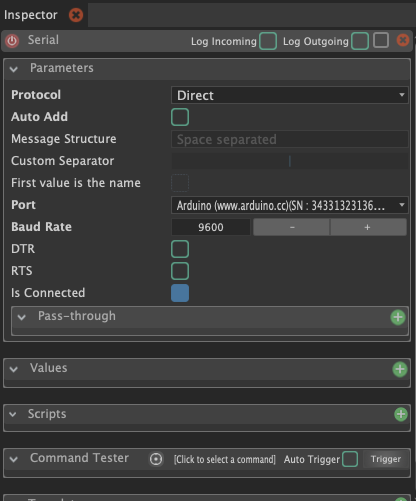Add a new value in Values section
The height and width of the screenshot is (501, 416).
pyautogui.click(x=400, y=369)
